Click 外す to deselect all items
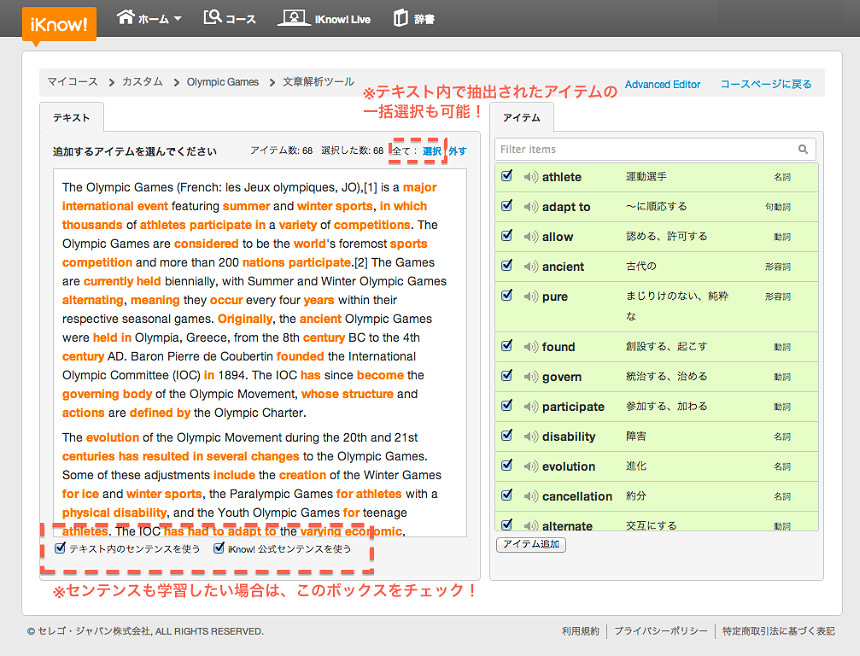 tap(457, 151)
